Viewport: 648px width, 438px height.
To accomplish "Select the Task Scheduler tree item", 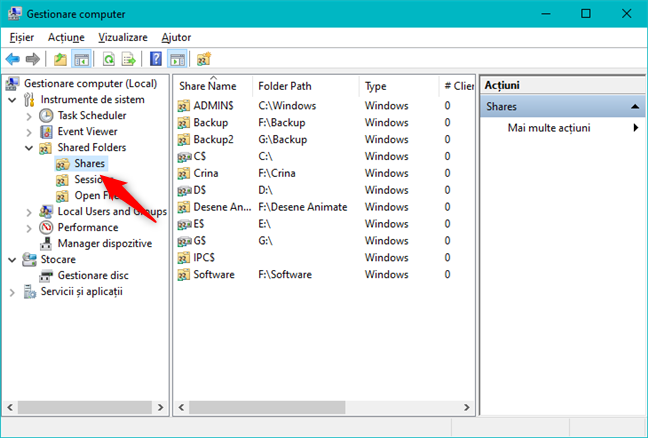I will pos(87,115).
